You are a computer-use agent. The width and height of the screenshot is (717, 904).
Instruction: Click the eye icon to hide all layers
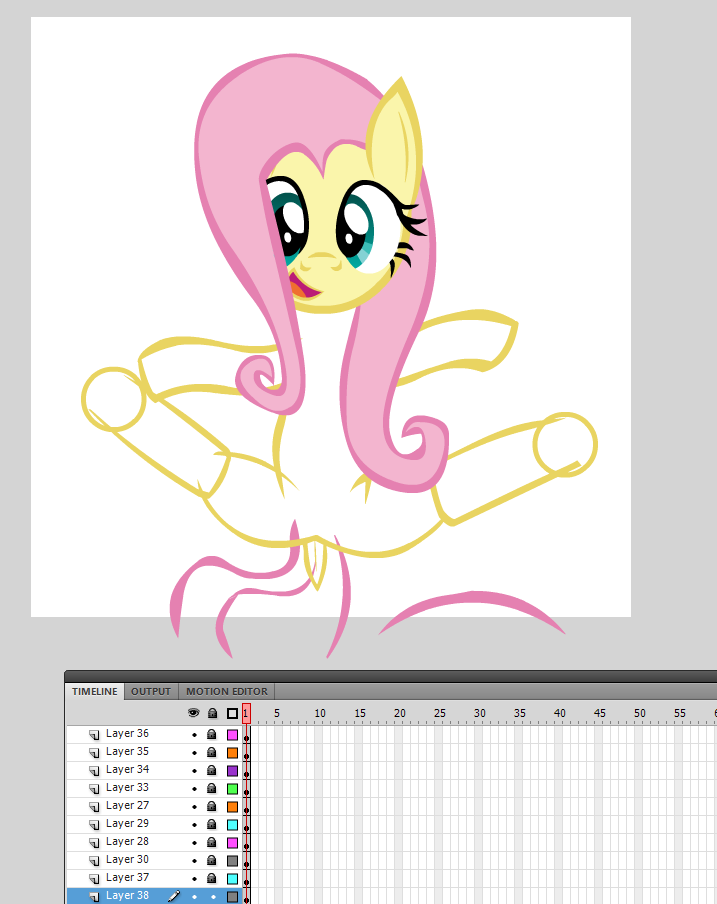point(194,713)
